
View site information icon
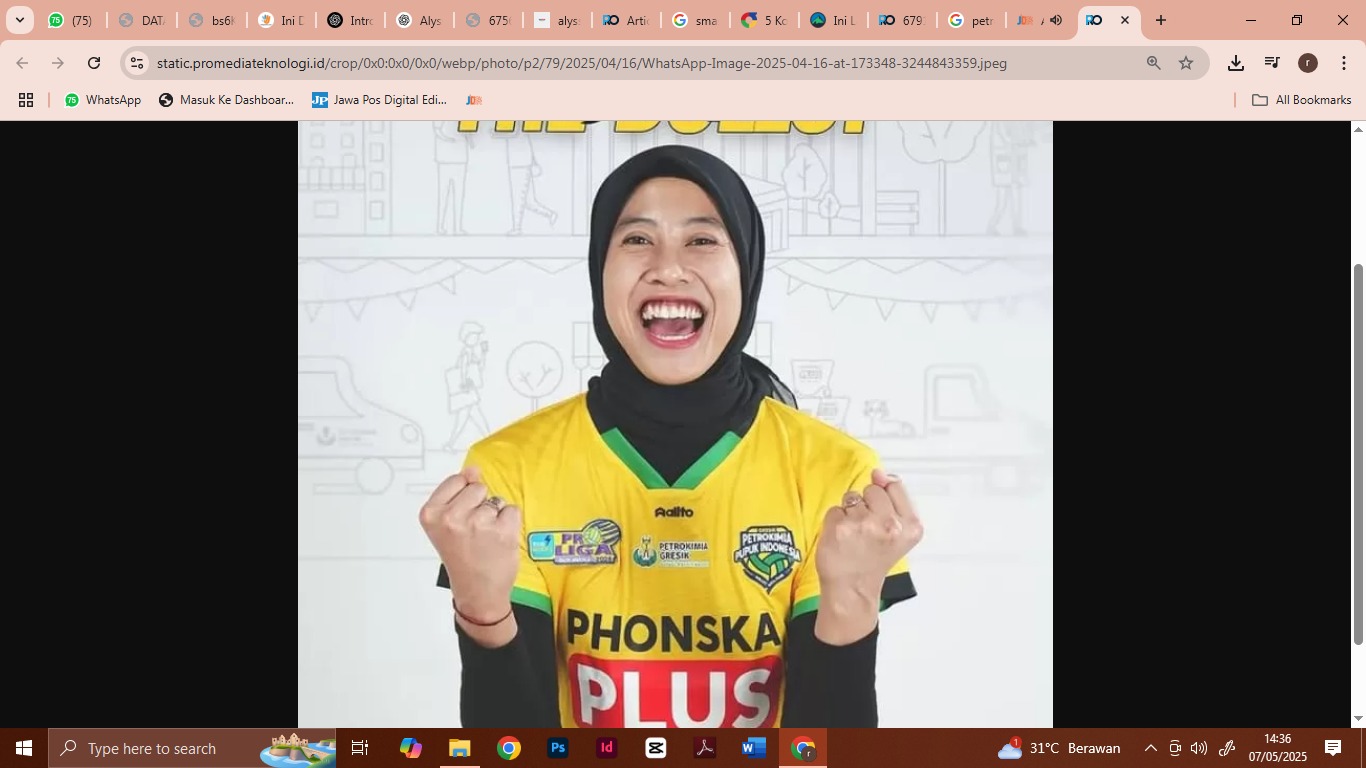pyautogui.click(x=137, y=63)
